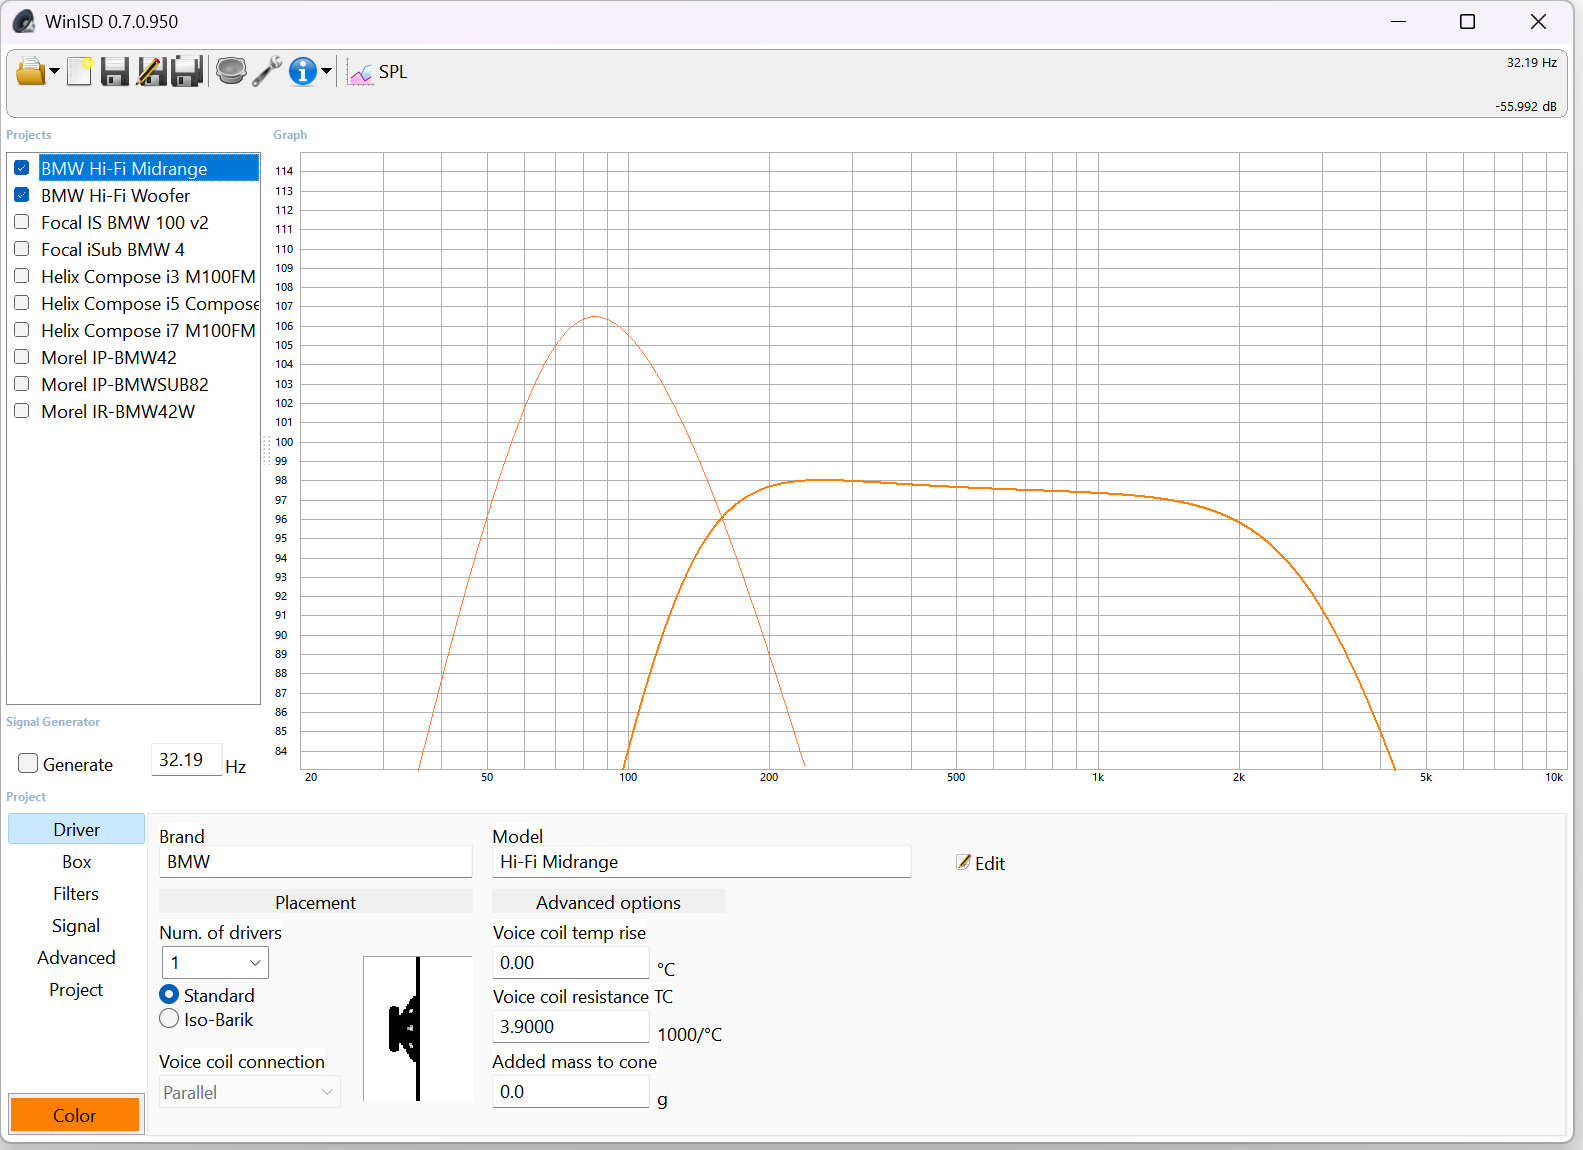Click the driver placement diagram image

[x=417, y=1029]
